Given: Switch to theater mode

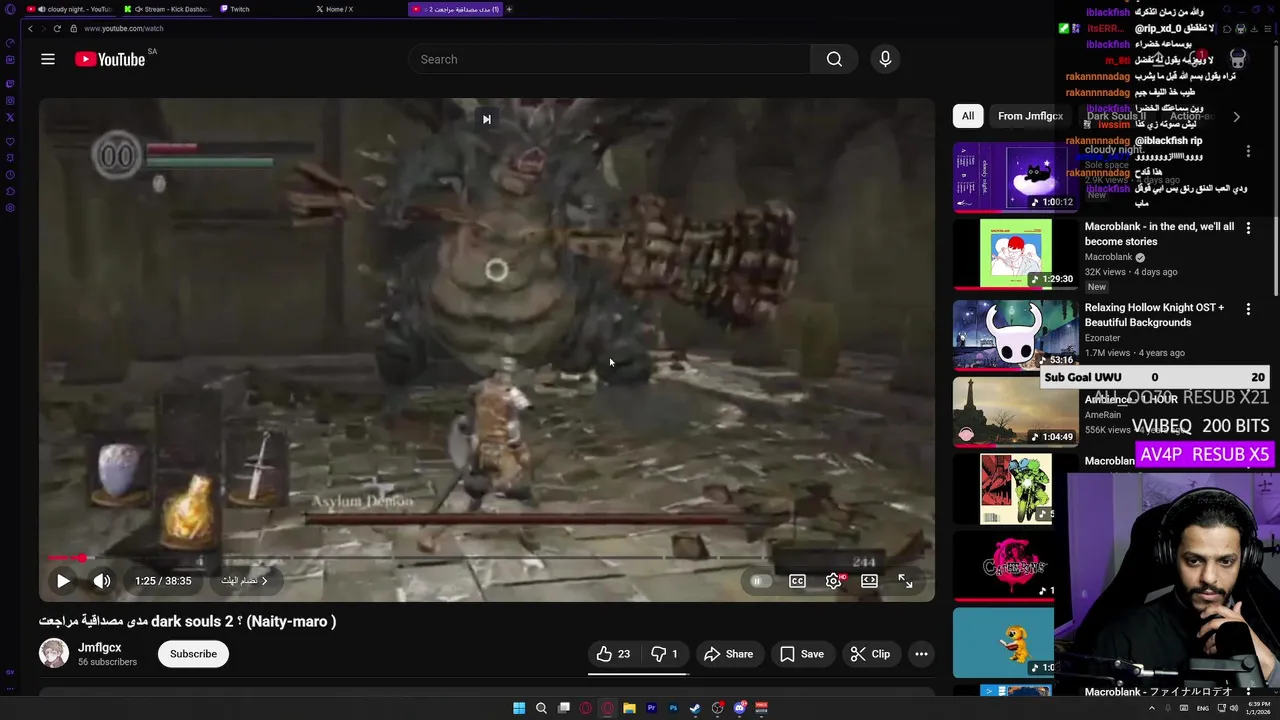Looking at the screenshot, I should pos(869,581).
